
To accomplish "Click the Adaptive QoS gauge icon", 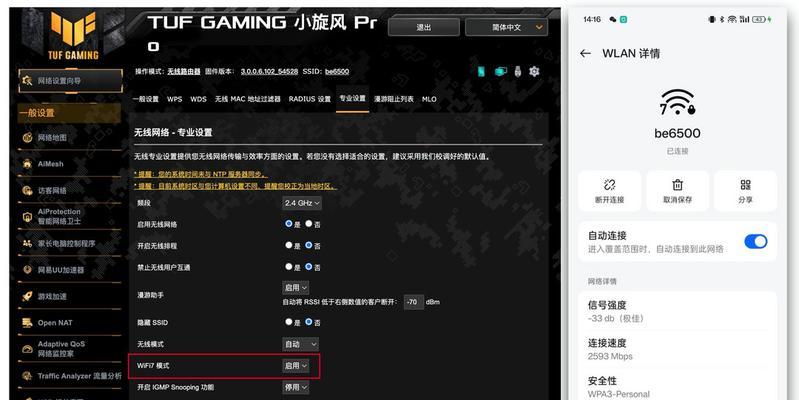I will point(28,349).
